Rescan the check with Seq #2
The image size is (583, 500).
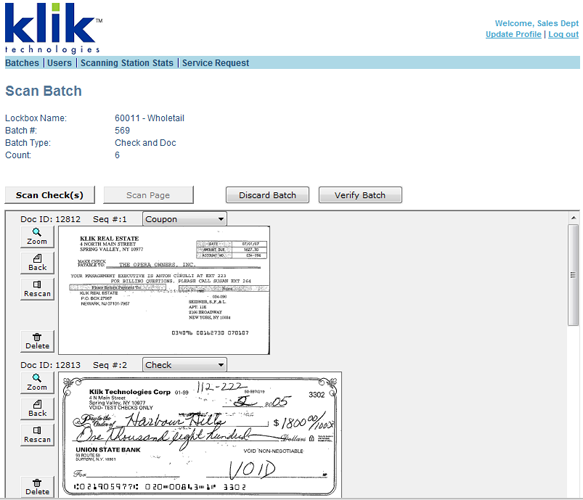(x=37, y=435)
